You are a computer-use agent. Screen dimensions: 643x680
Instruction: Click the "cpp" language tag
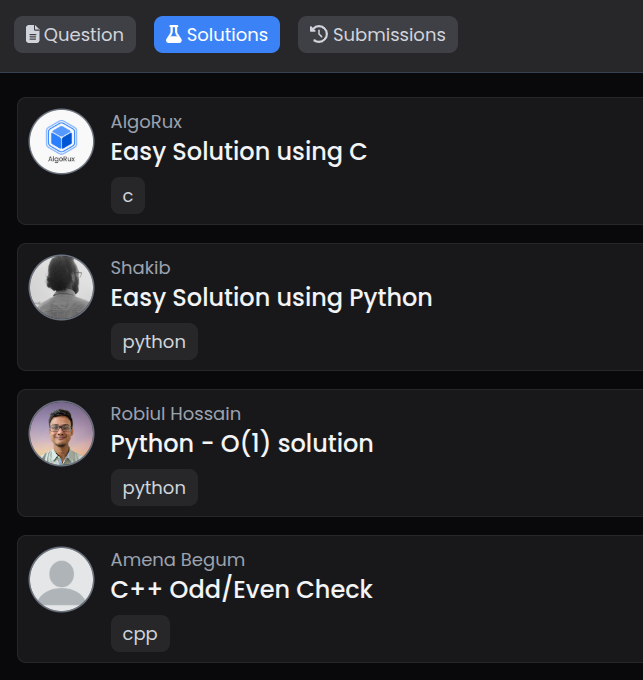click(140, 634)
